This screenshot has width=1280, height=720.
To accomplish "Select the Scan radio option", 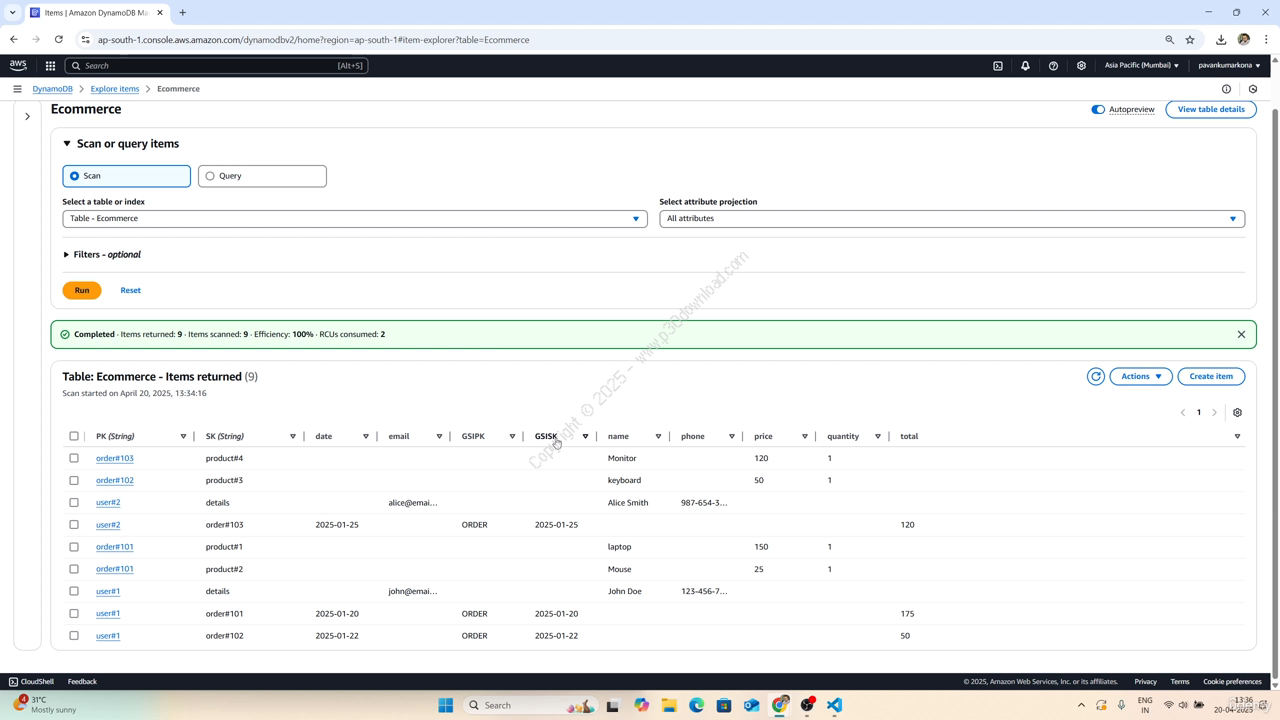I will (126, 176).
